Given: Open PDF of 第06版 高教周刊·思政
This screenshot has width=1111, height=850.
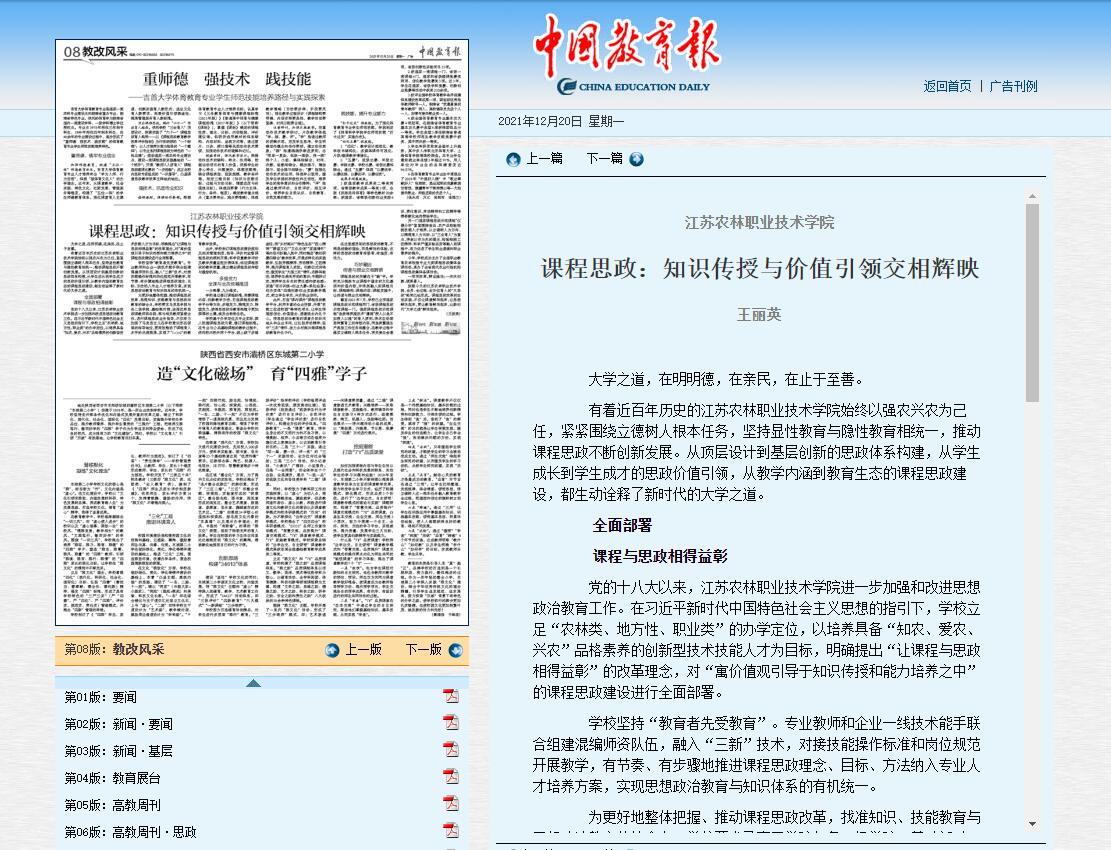Looking at the screenshot, I should (451, 831).
